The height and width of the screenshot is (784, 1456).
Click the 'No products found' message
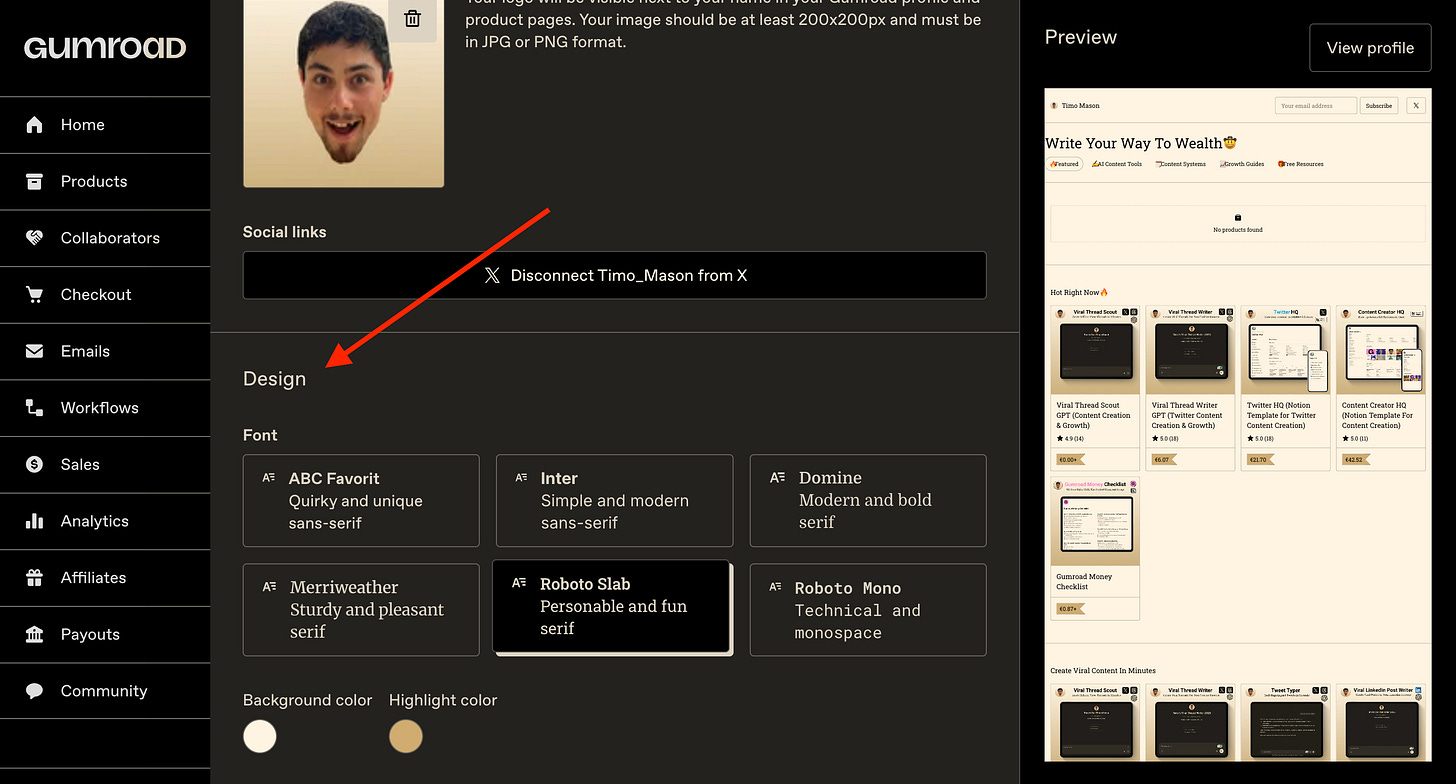1237,230
